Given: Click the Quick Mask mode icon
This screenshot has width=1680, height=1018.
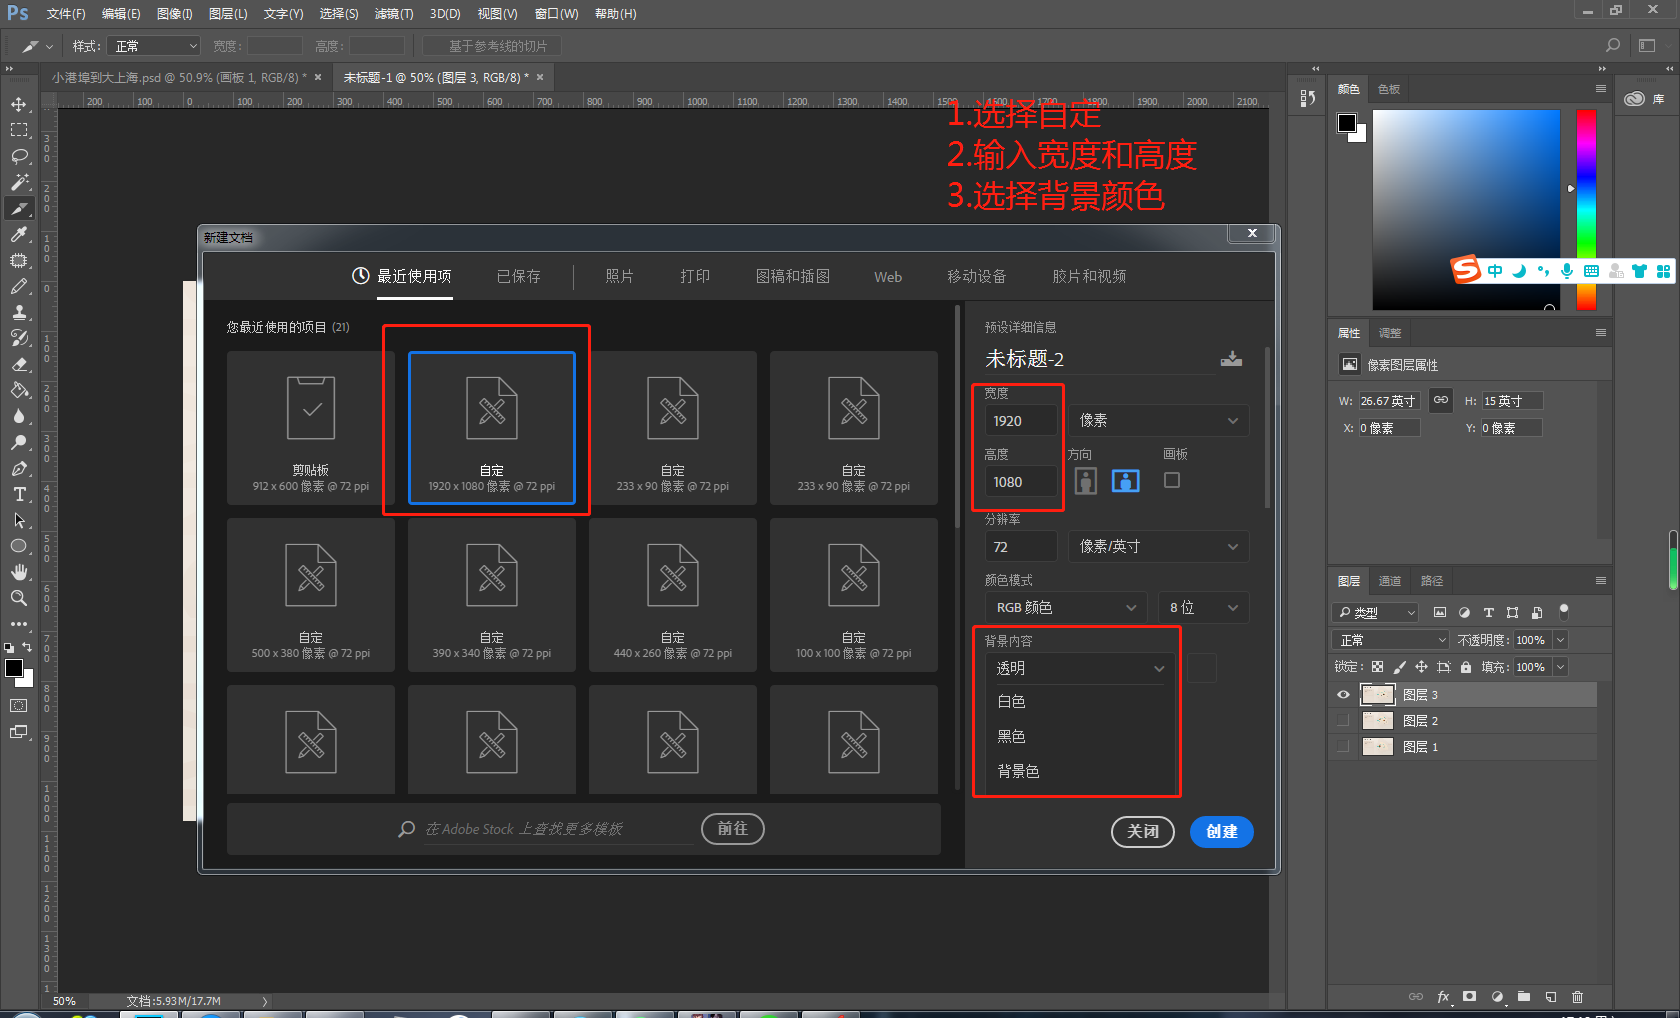Looking at the screenshot, I should coord(19,706).
